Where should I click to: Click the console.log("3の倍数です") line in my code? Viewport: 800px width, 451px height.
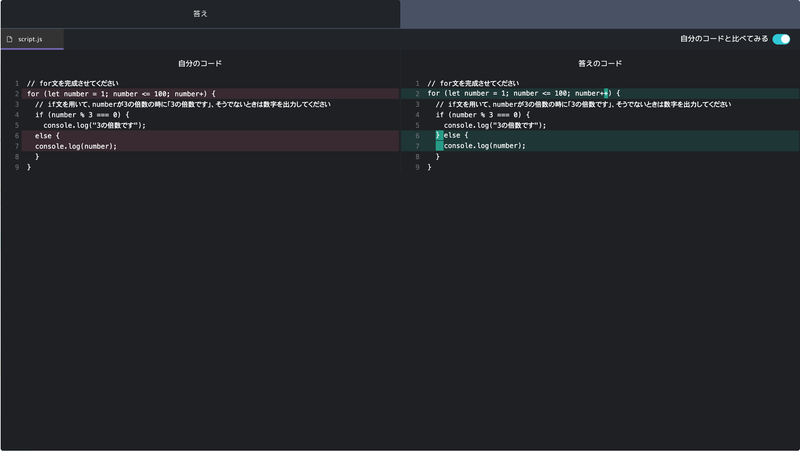pyautogui.click(x=94, y=125)
